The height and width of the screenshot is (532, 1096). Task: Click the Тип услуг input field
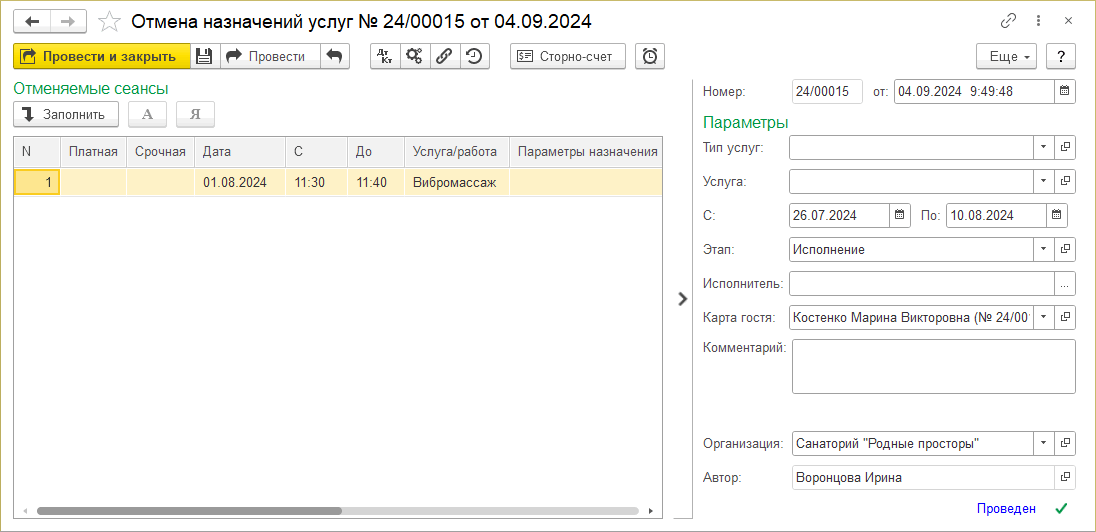tap(911, 147)
